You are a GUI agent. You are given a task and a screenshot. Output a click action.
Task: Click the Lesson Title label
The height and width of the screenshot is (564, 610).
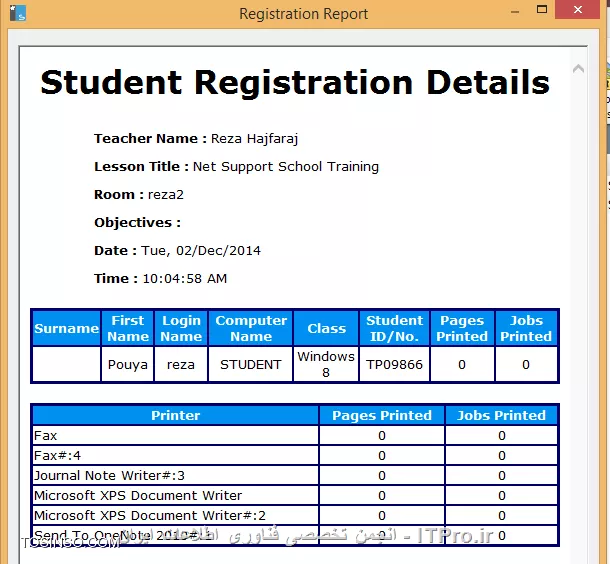click(x=142, y=166)
